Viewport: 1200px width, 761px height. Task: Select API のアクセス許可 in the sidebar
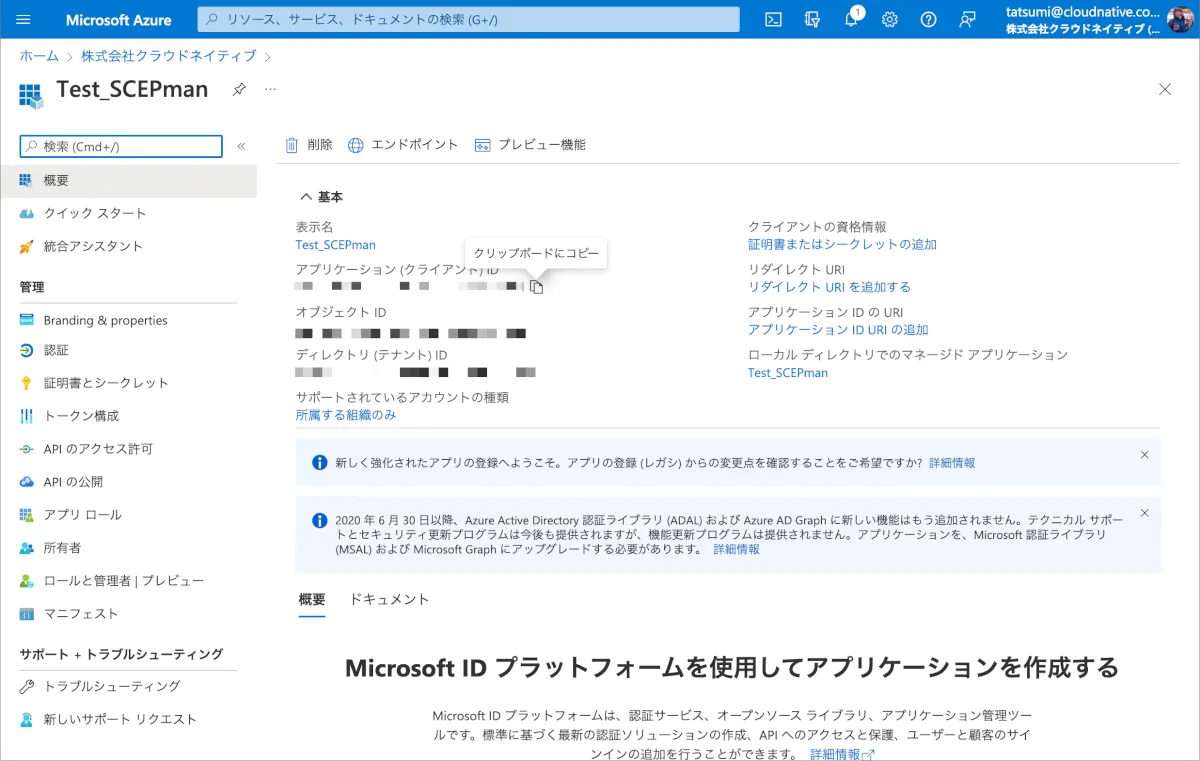click(x=98, y=449)
